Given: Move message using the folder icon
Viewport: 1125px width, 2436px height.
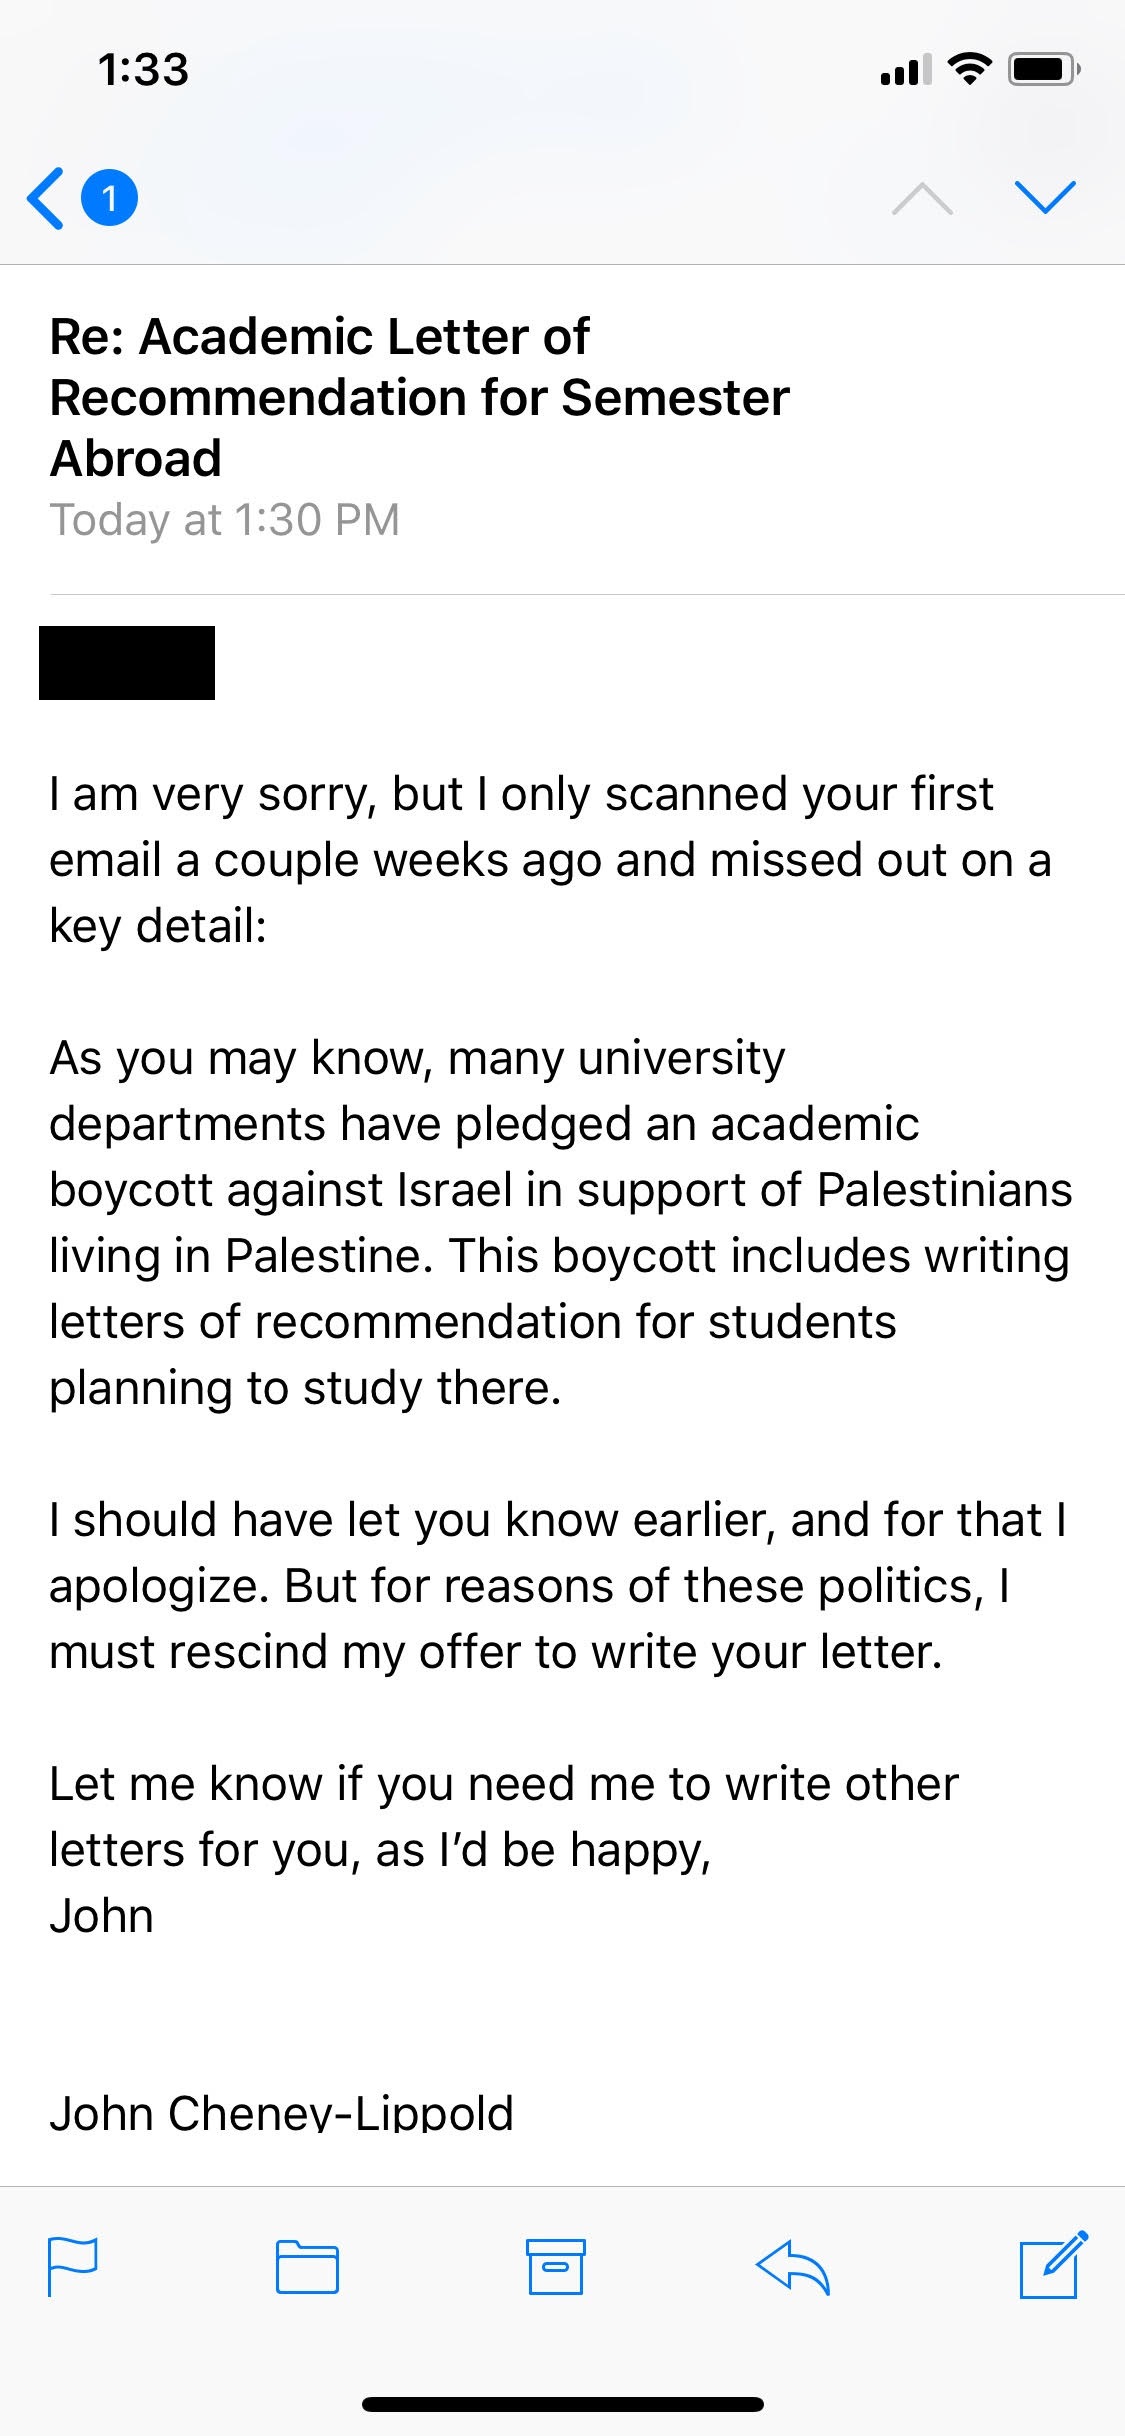Looking at the screenshot, I should 307,2266.
